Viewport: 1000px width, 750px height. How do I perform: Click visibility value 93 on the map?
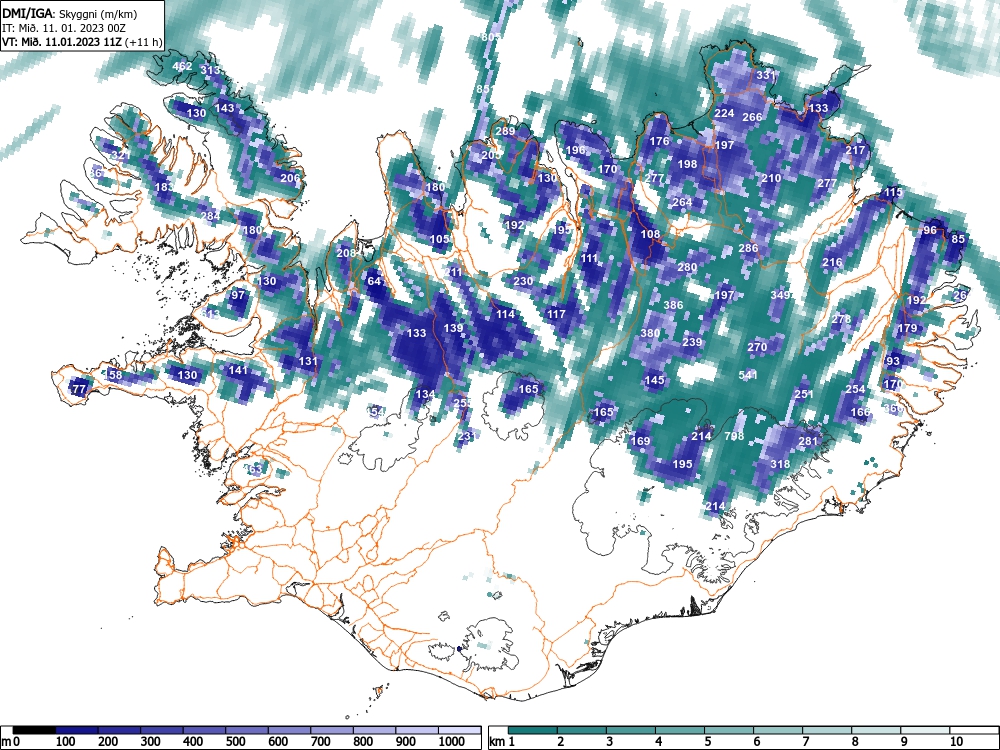[893, 361]
